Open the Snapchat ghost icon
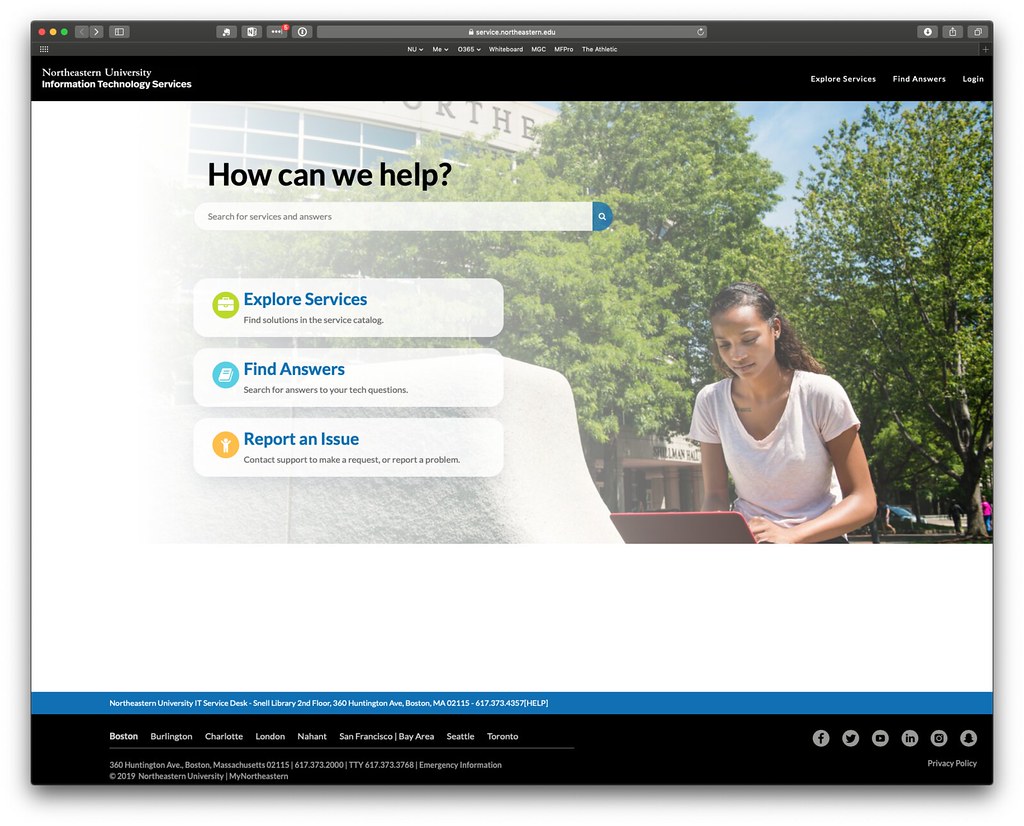1024x826 pixels. click(x=968, y=738)
